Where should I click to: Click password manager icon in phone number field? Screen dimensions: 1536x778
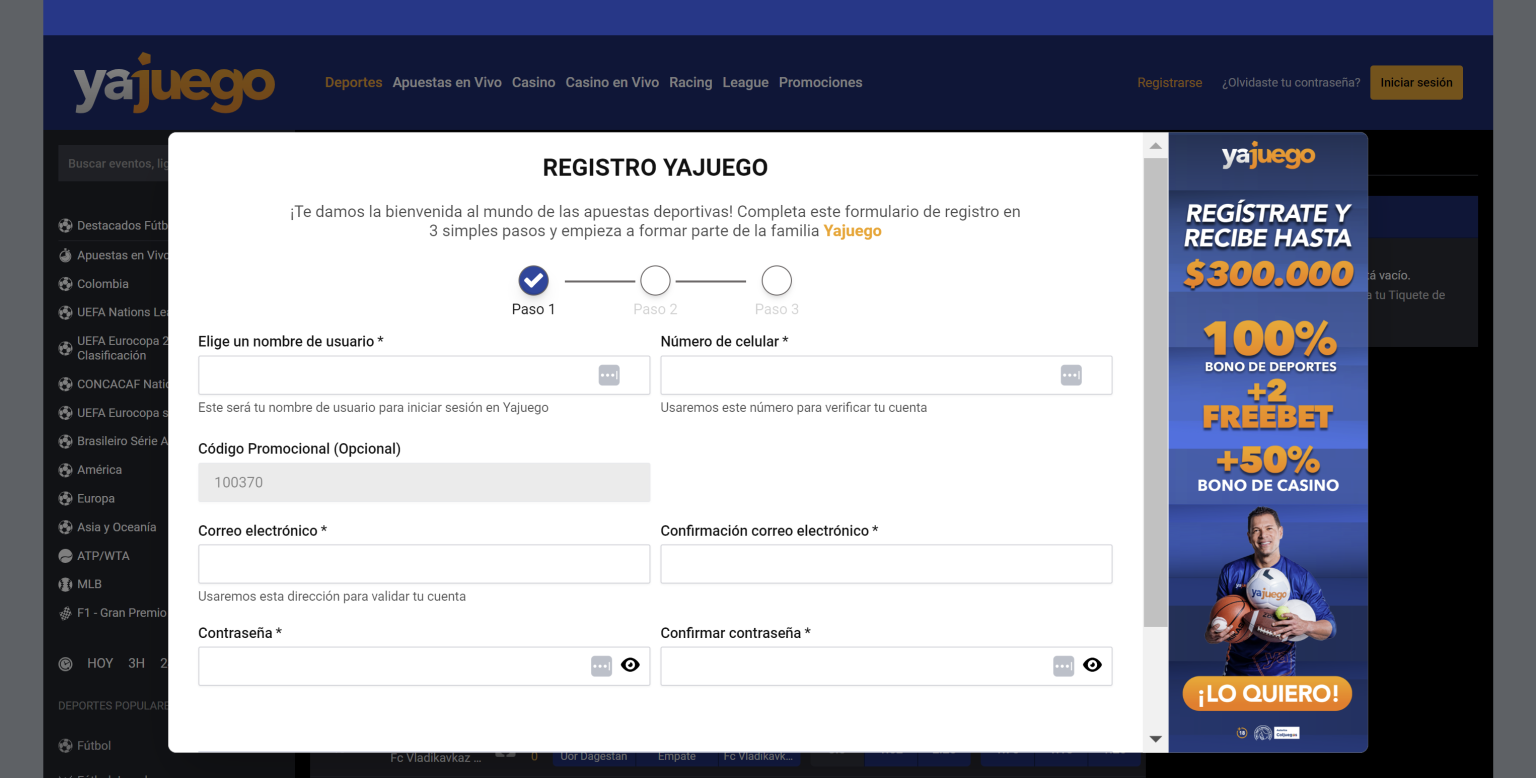(x=1071, y=375)
